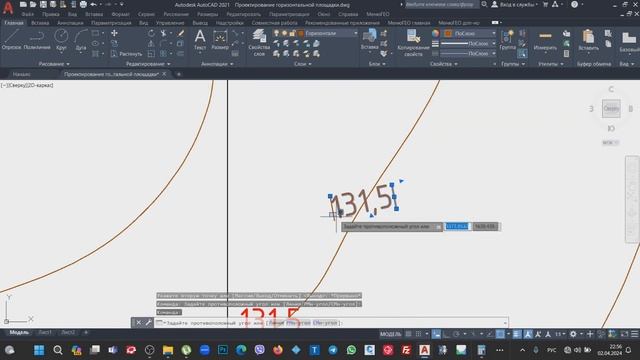This screenshot has width=640, height=360.
Task: Click the Растянуть (Stretch) tool
Action: (126, 53)
